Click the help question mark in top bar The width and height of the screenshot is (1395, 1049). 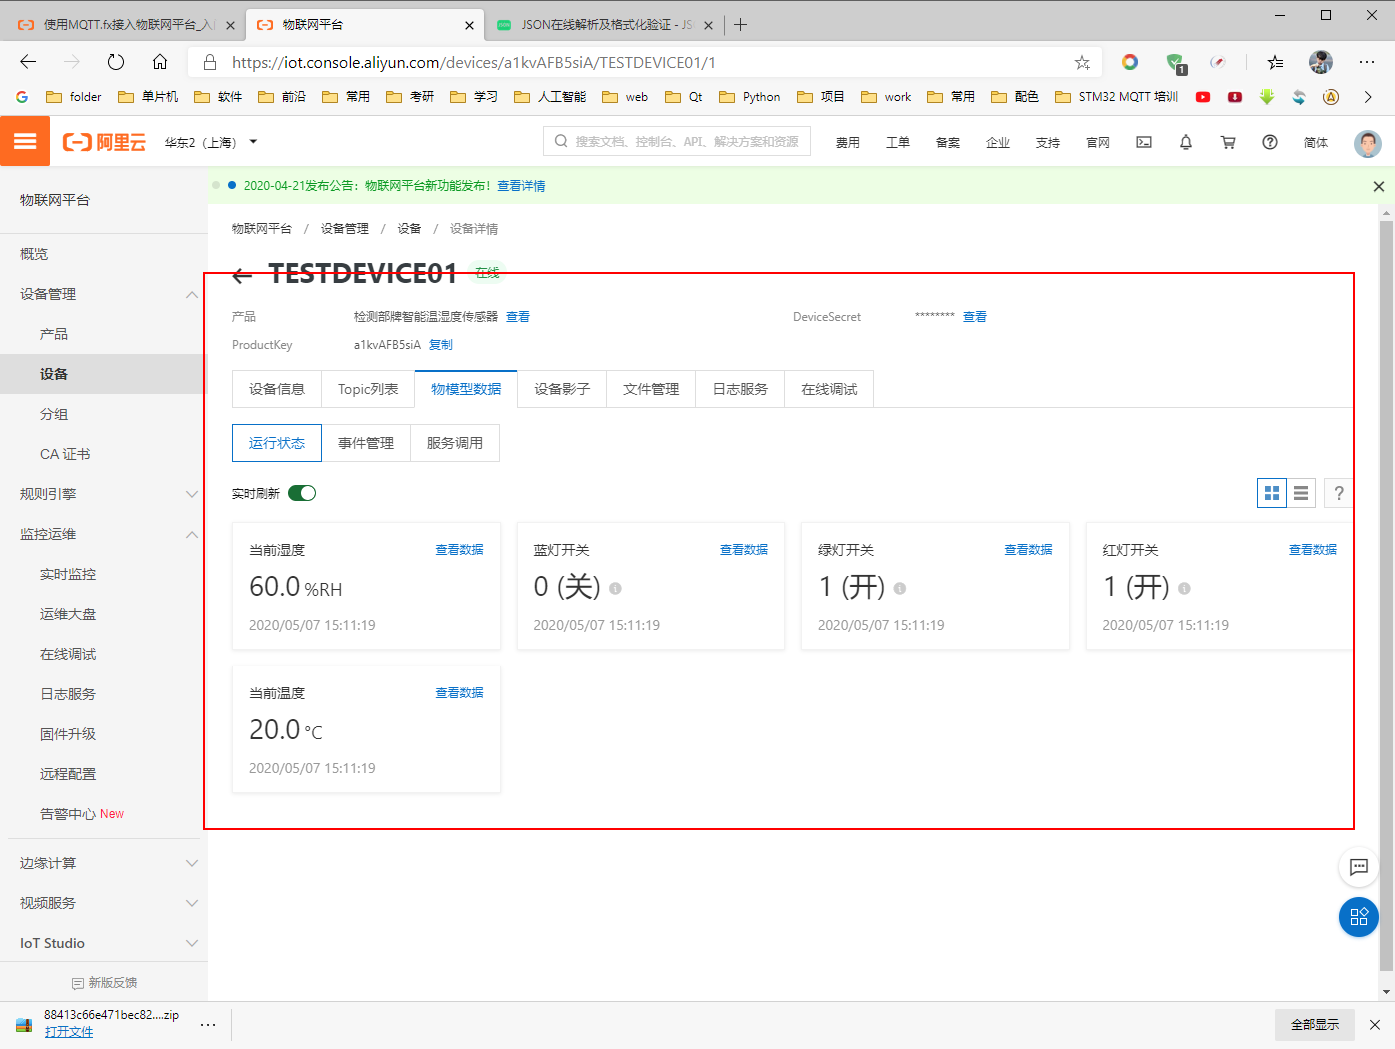[1270, 142]
